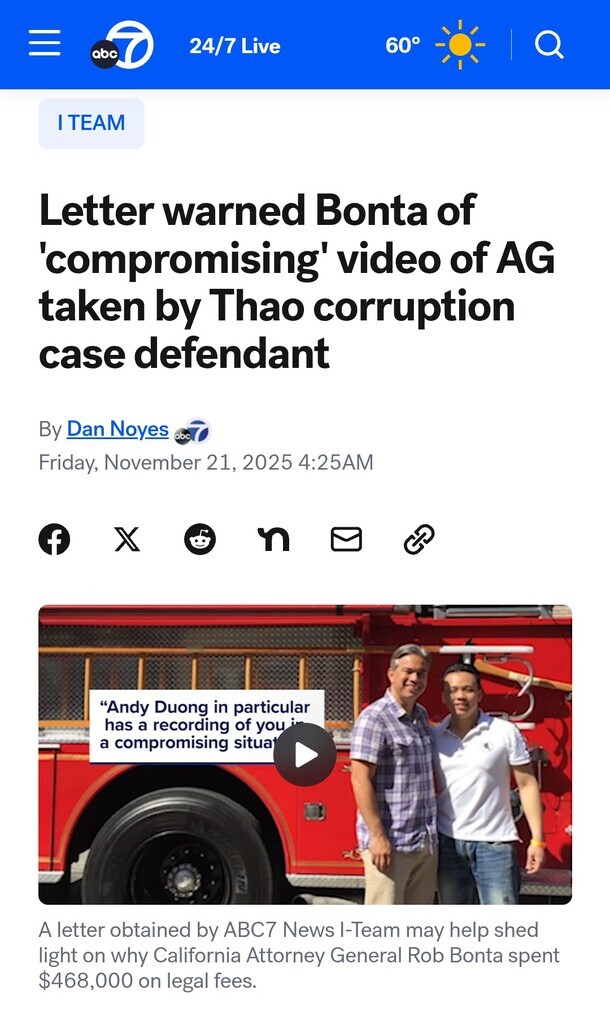Viewport: 610px width, 1024px height.
Task: Open the hamburger navigation menu
Action: [45, 43]
